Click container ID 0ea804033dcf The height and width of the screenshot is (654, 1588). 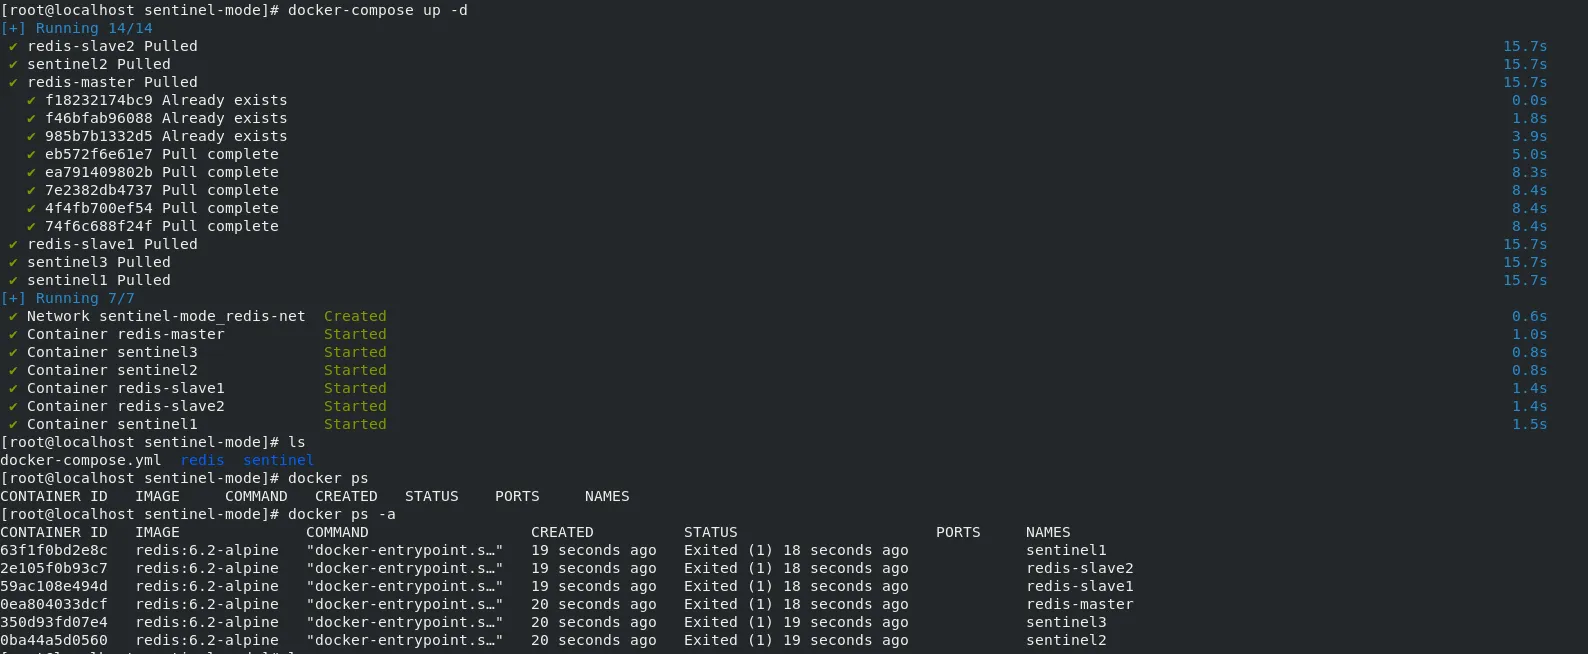pos(54,604)
